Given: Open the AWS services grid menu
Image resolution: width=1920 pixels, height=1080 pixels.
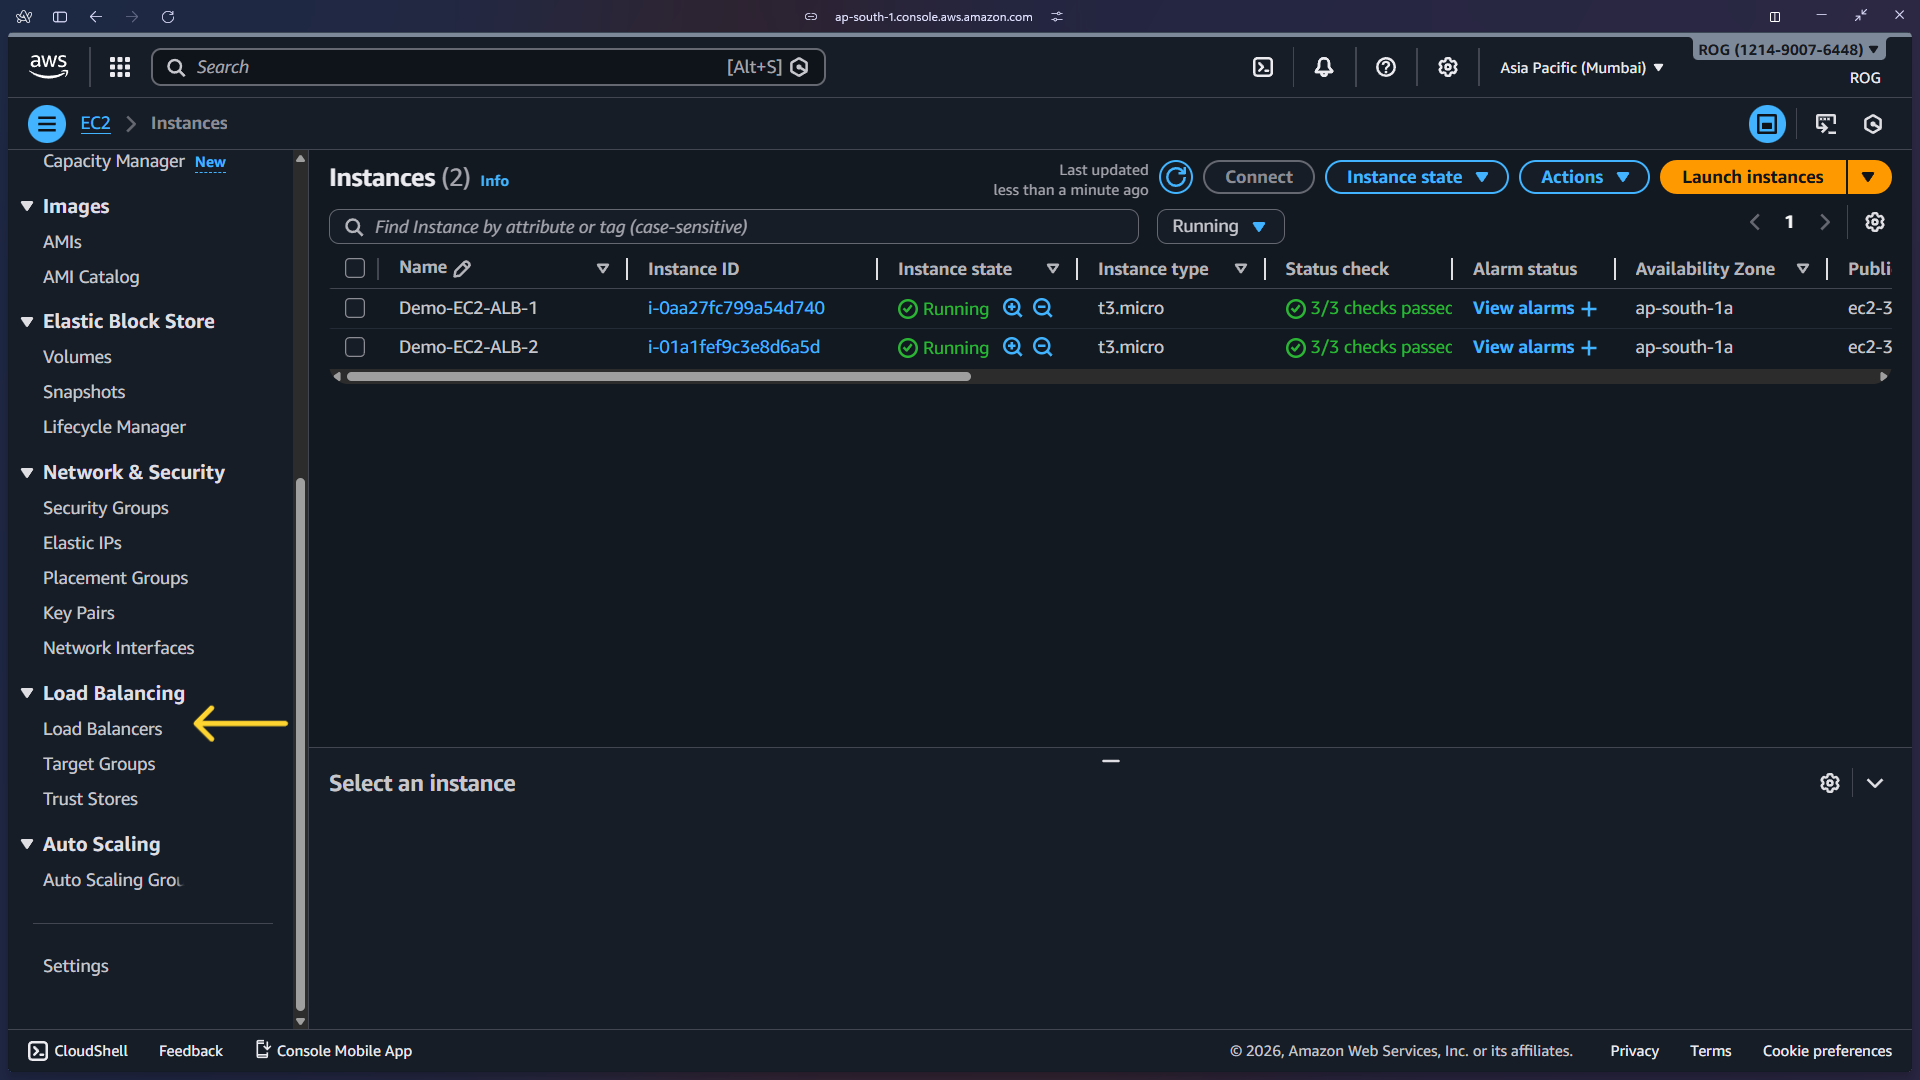Looking at the screenshot, I should [x=119, y=66].
